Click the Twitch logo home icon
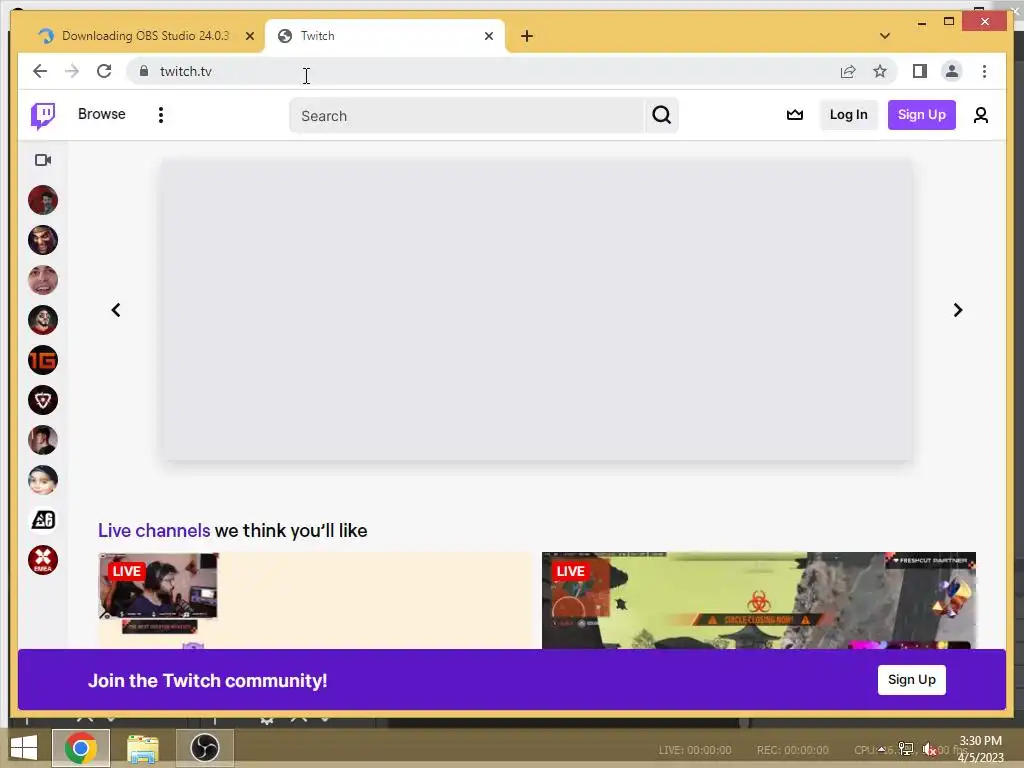 click(x=43, y=116)
